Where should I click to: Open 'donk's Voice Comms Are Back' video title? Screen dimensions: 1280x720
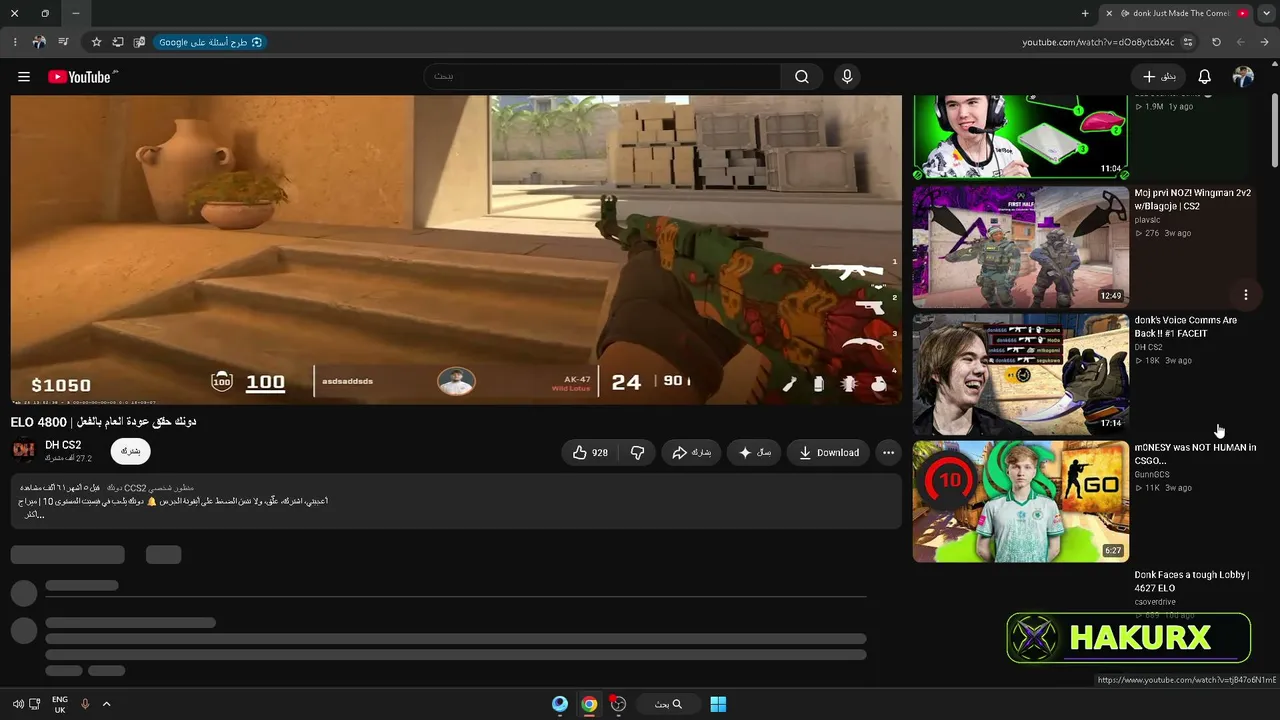coord(1185,327)
